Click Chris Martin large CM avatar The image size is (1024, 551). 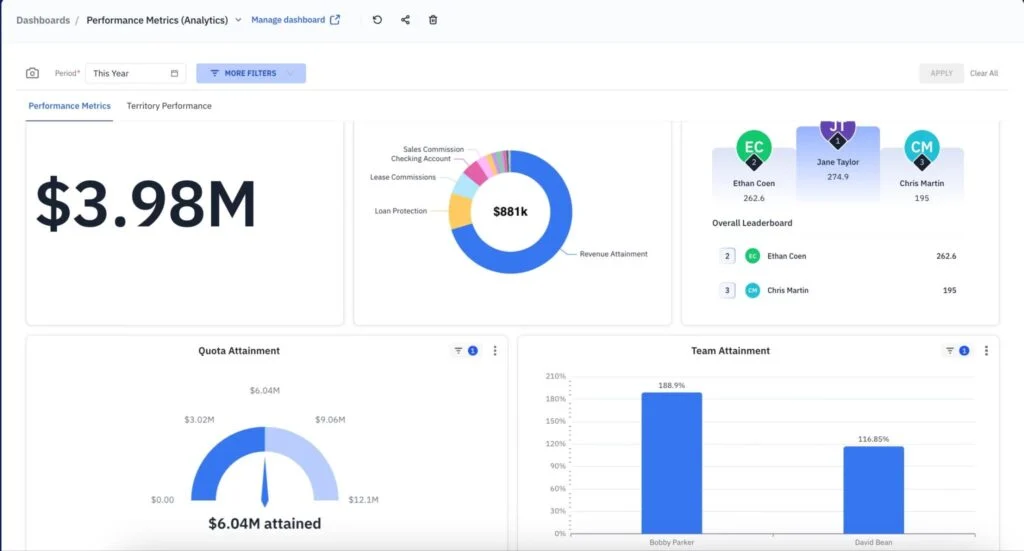921,148
